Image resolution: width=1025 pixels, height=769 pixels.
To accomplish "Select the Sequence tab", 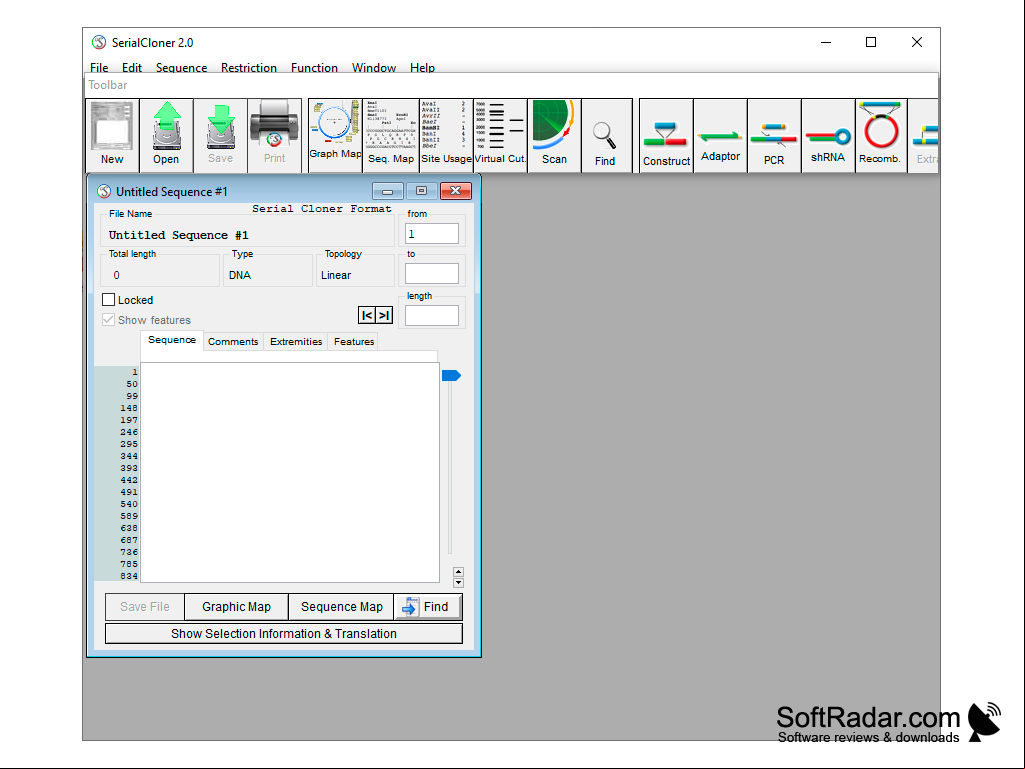I will [x=172, y=340].
